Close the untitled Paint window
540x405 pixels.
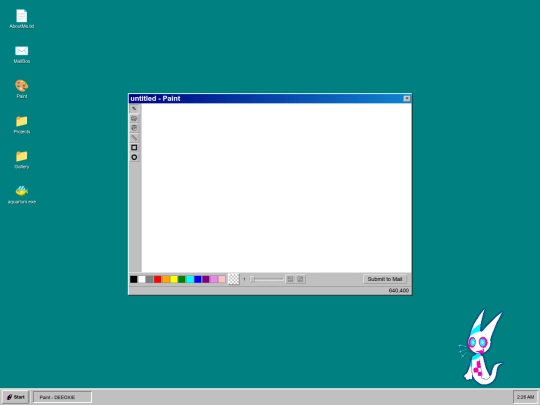pyautogui.click(x=407, y=98)
